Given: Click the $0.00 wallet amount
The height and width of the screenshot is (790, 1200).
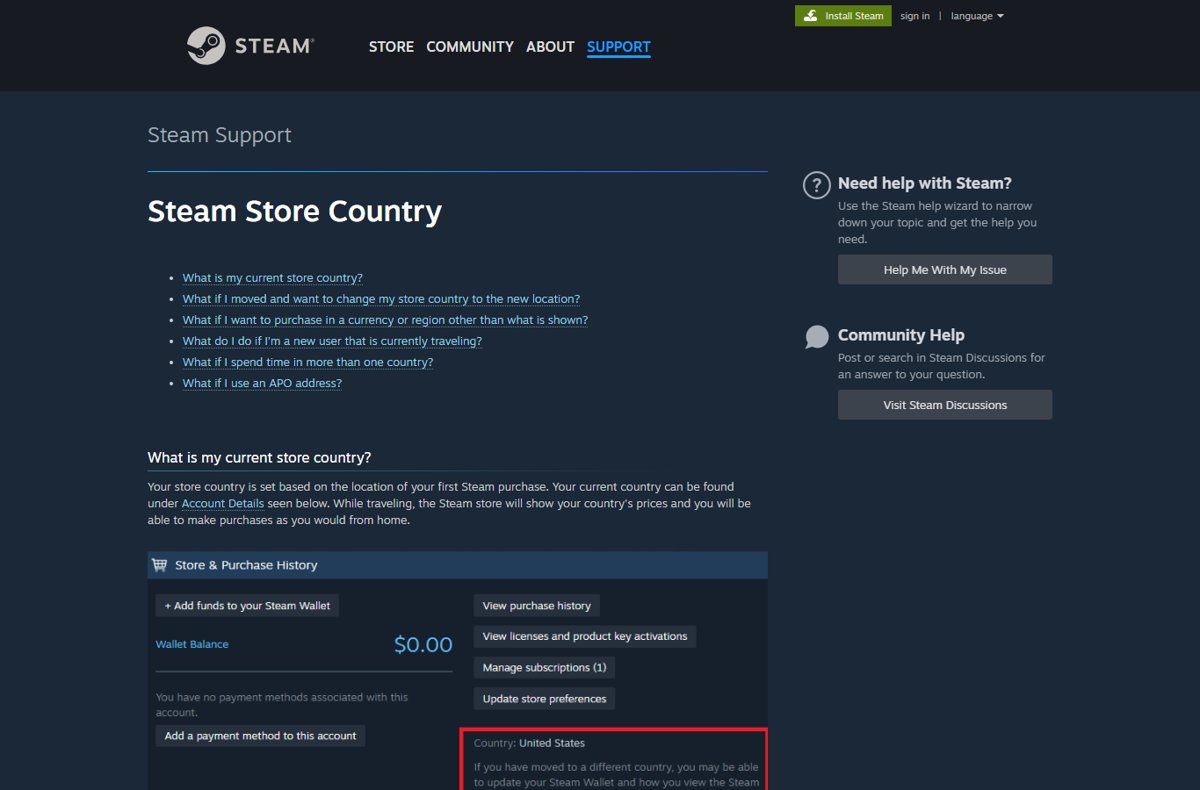Looking at the screenshot, I should pos(423,645).
